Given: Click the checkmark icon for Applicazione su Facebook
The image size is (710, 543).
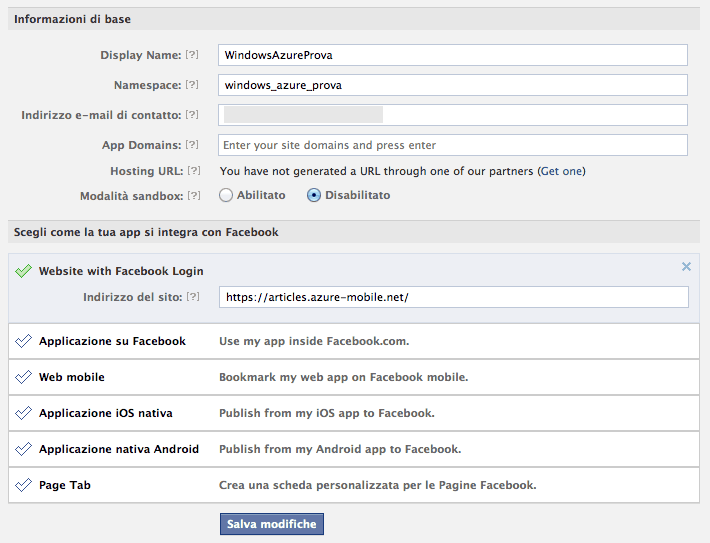Looking at the screenshot, I should point(23,341).
